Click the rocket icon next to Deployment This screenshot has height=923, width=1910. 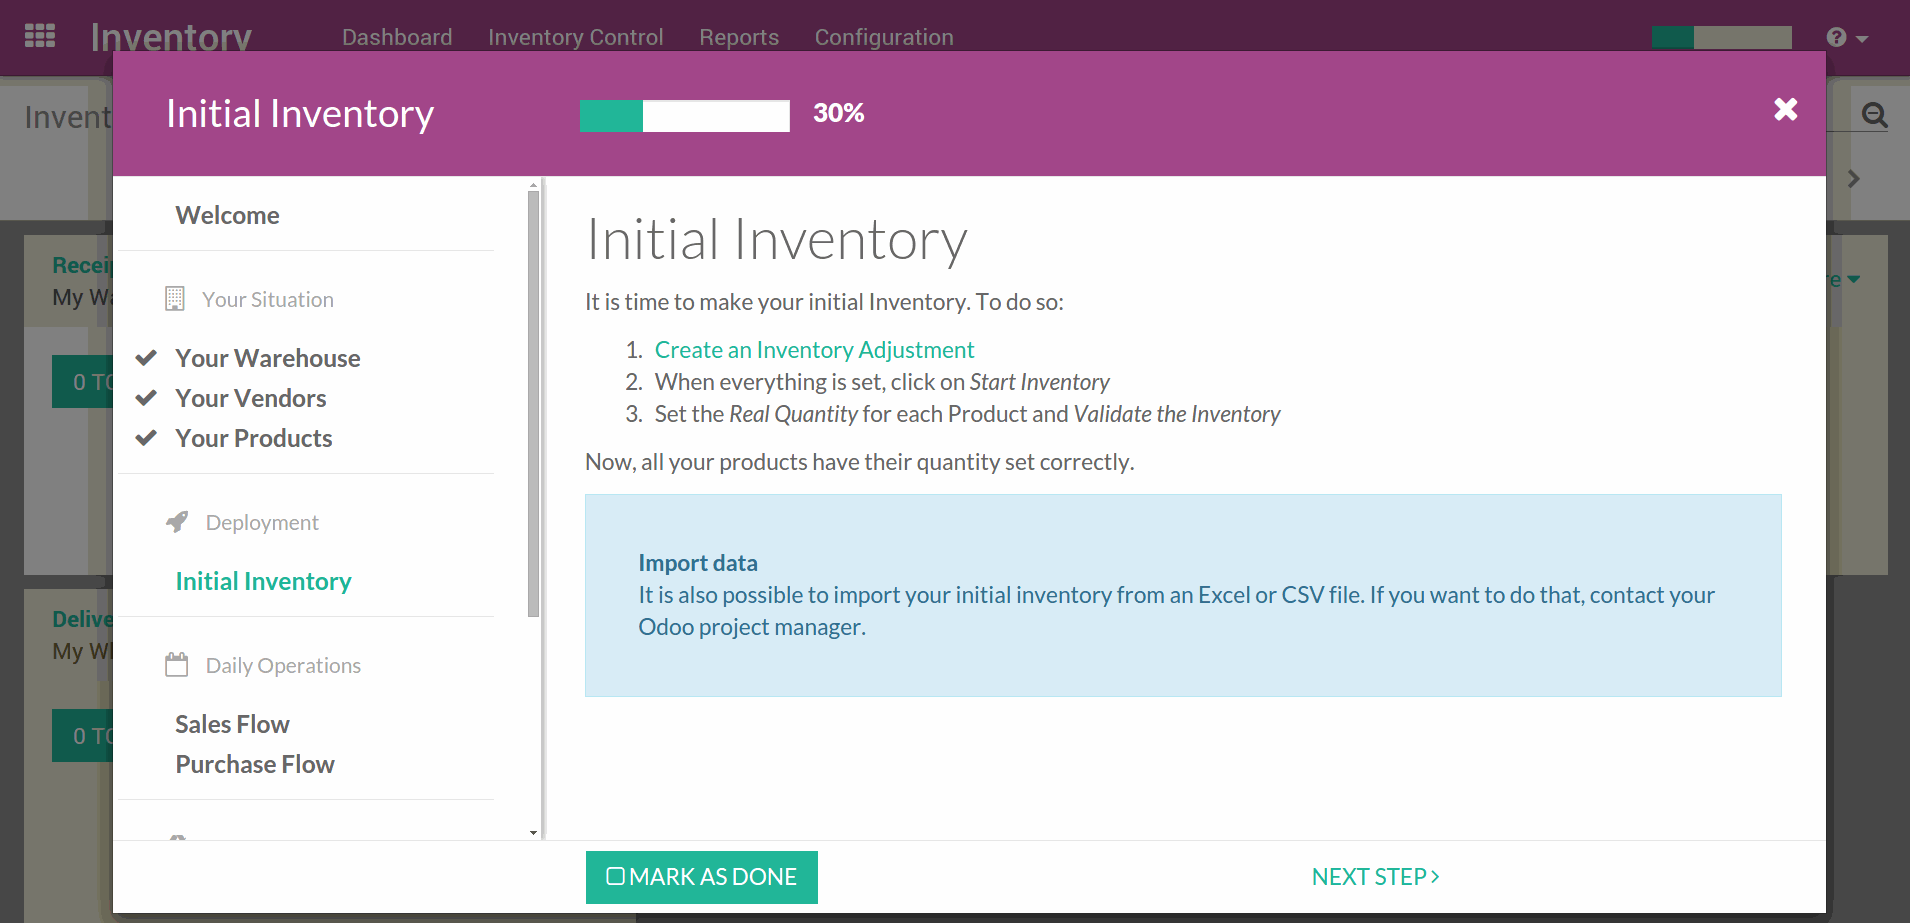[177, 521]
